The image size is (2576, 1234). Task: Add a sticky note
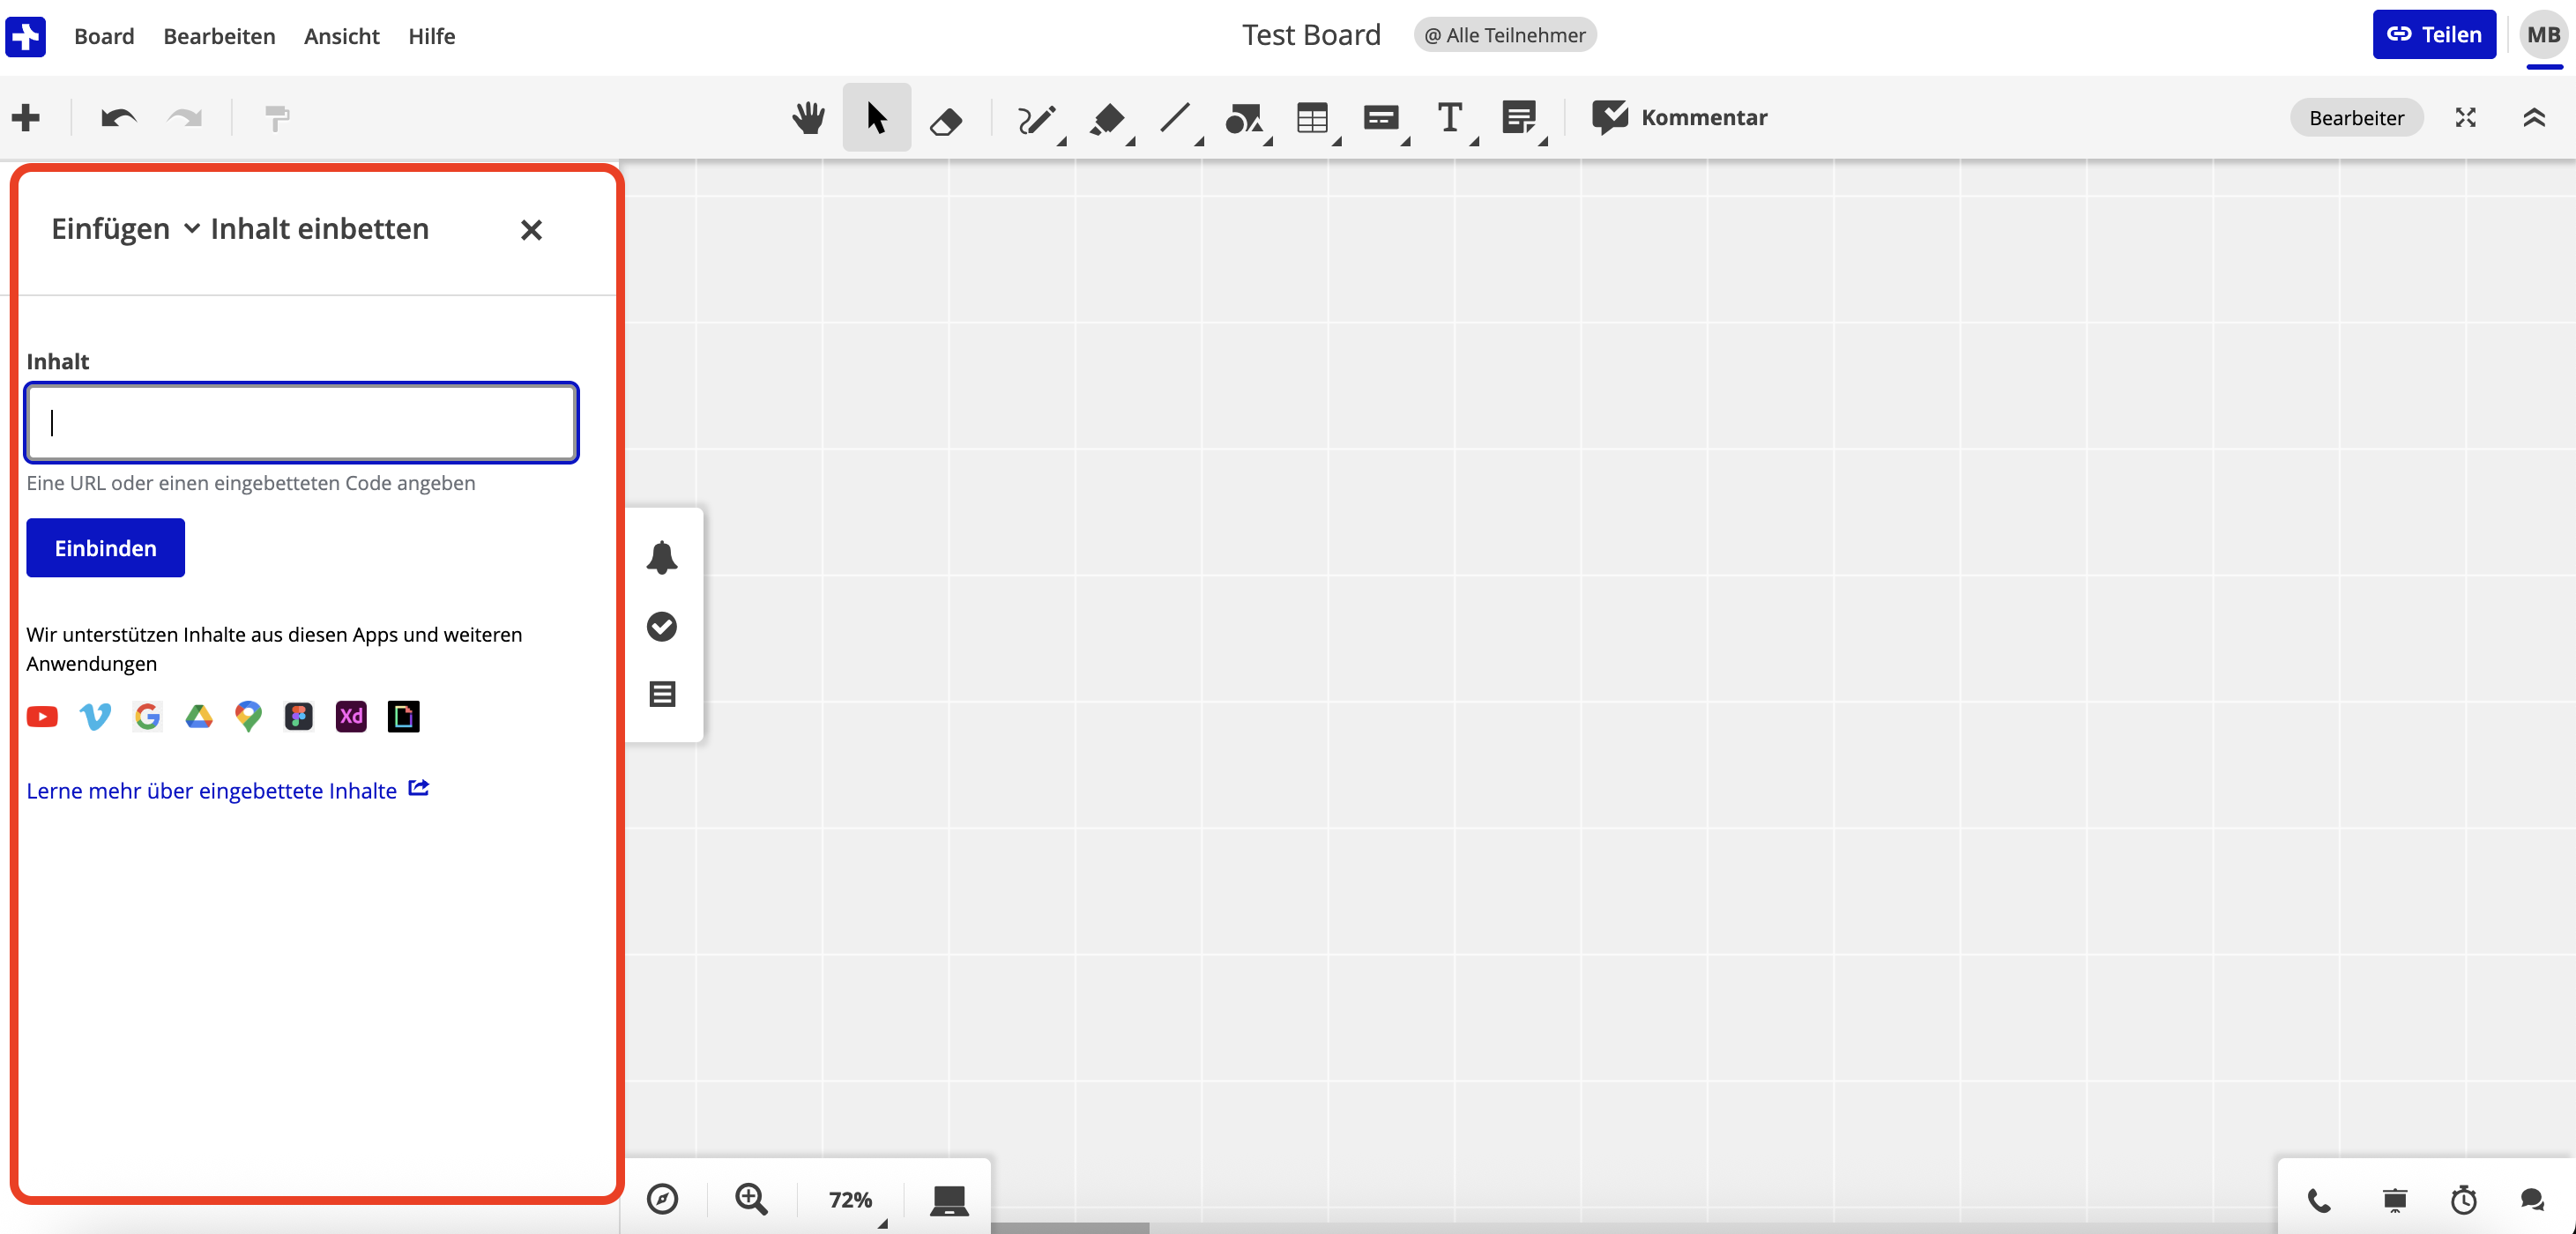[x=1520, y=118]
